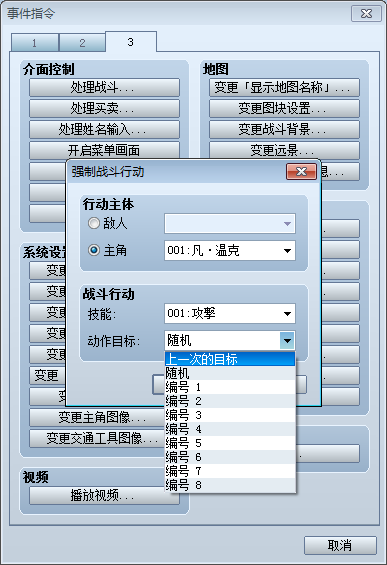Click the 开启菜单画面 button
This screenshot has width=387, height=565.
(x=104, y=150)
